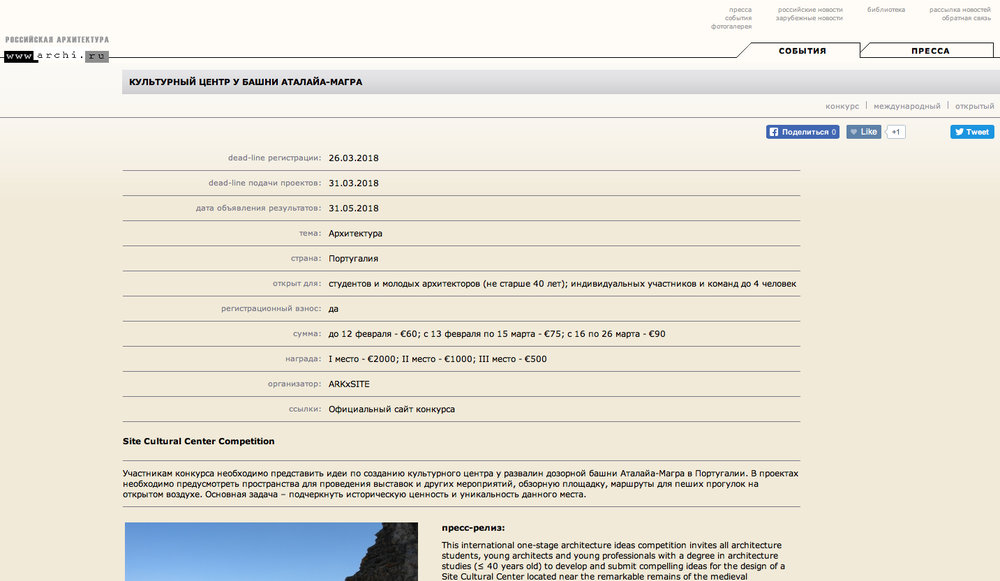Image resolution: width=1000 pixels, height=581 pixels.
Task: Tweet this page using Twitter button
Action: coord(971,132)
